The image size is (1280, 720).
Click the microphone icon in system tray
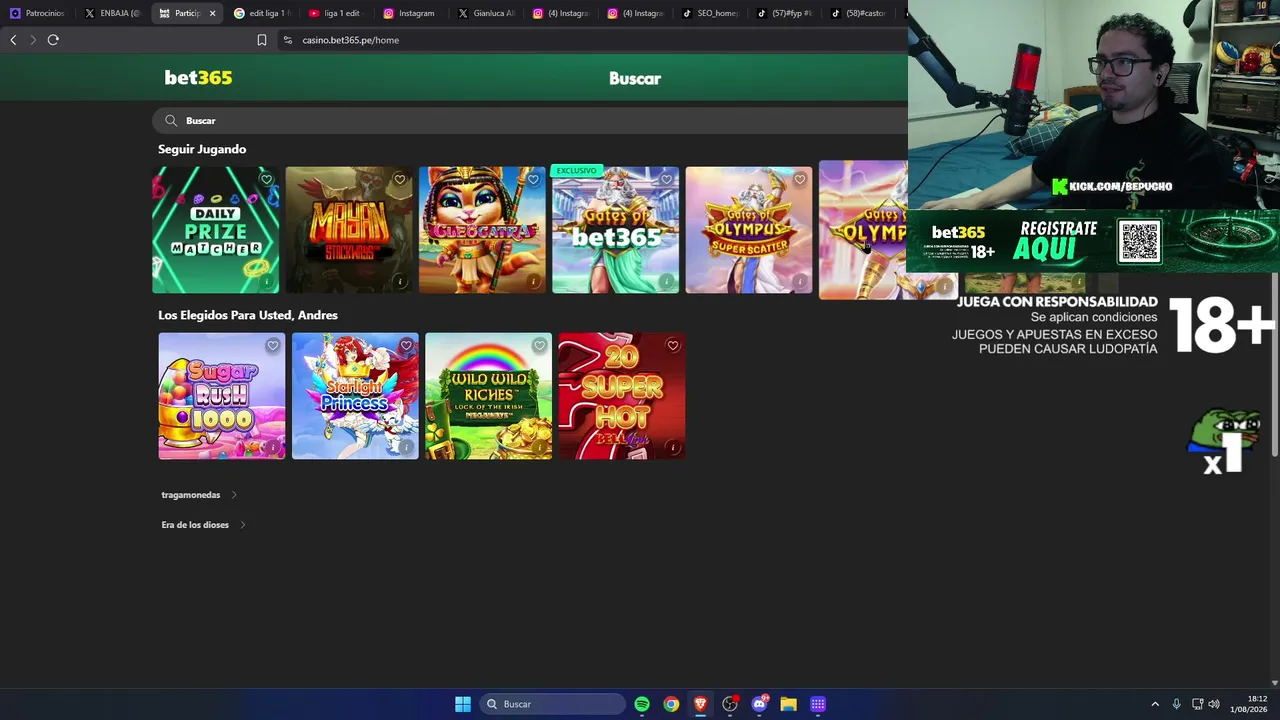(1177, 704)
